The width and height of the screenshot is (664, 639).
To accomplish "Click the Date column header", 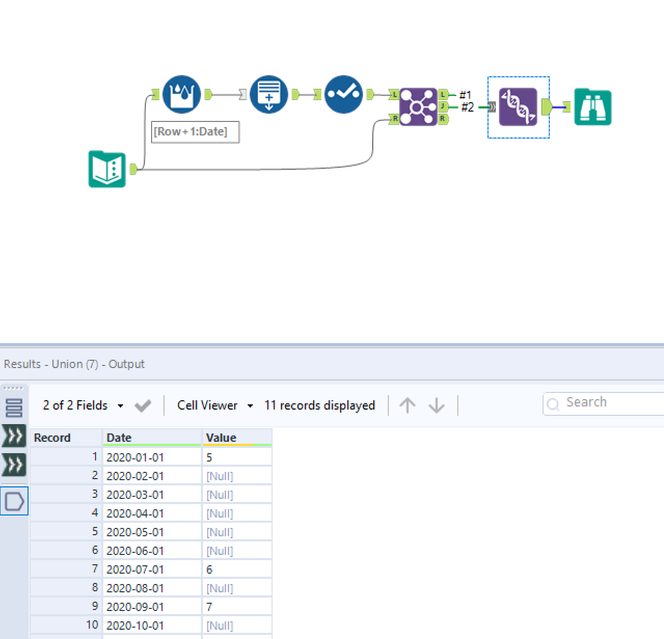I will [152, 437].
